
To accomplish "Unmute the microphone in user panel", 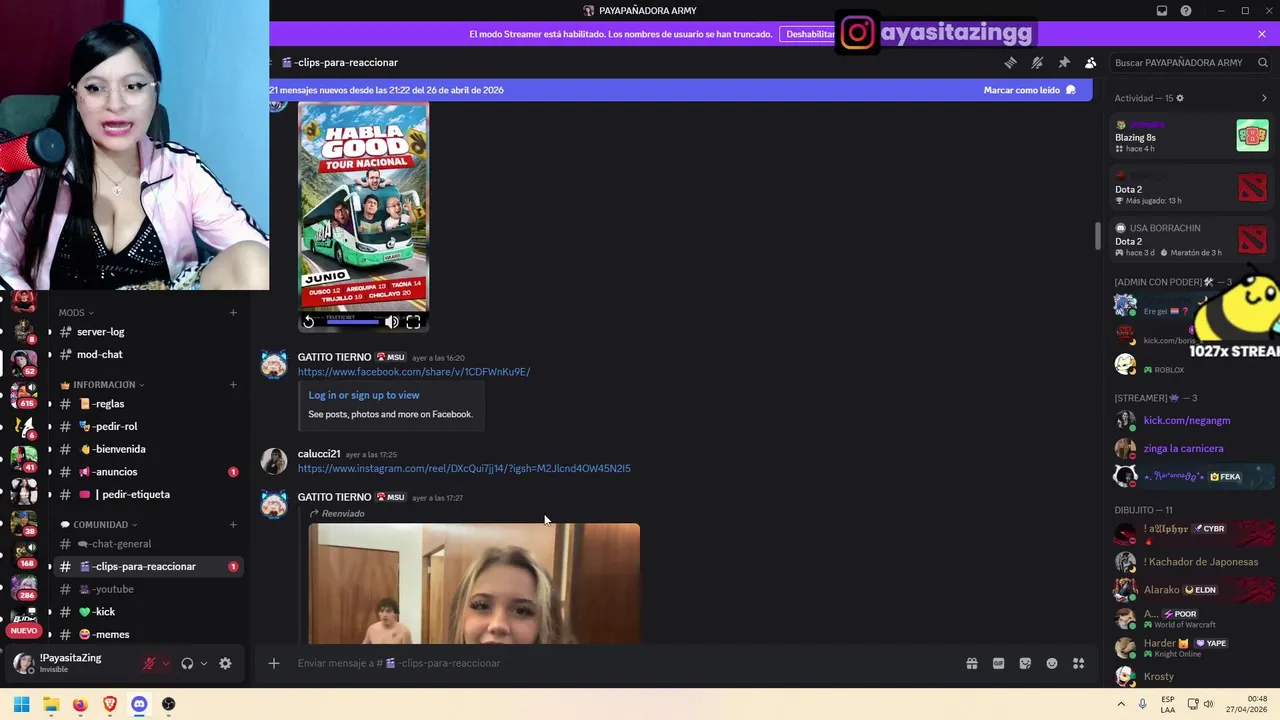I will coord(149,664).
